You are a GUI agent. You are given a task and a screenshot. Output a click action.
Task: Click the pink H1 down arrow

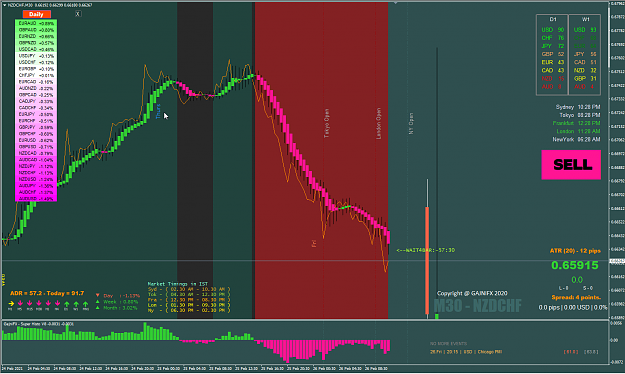tap(48, 304)
